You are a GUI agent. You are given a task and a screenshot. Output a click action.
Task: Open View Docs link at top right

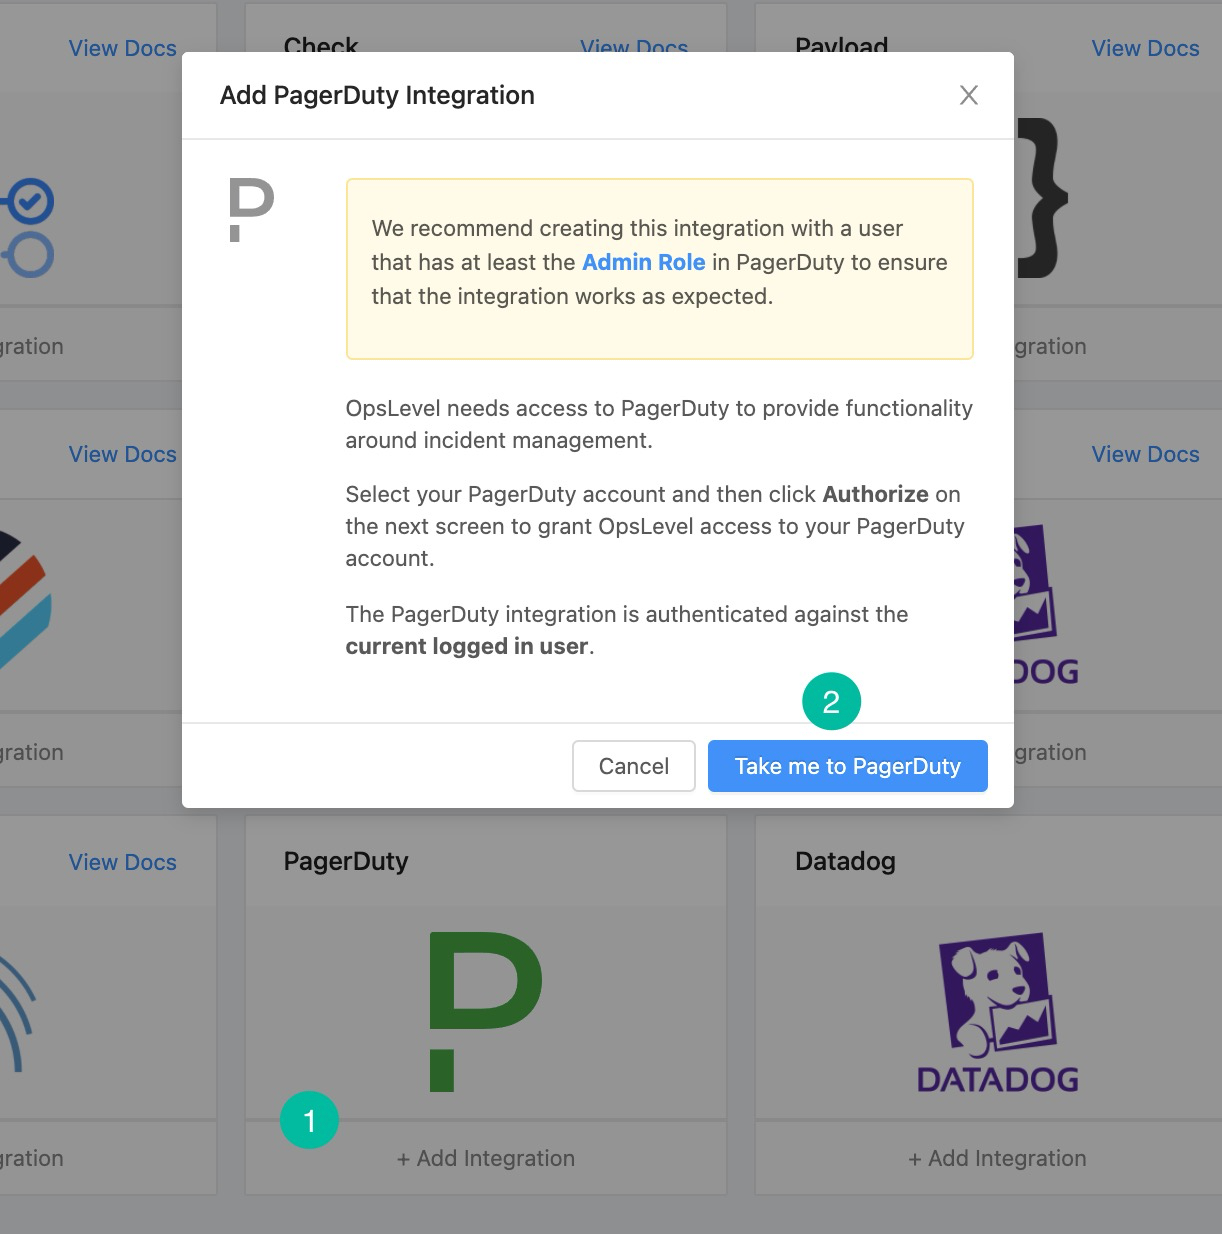1145,48
